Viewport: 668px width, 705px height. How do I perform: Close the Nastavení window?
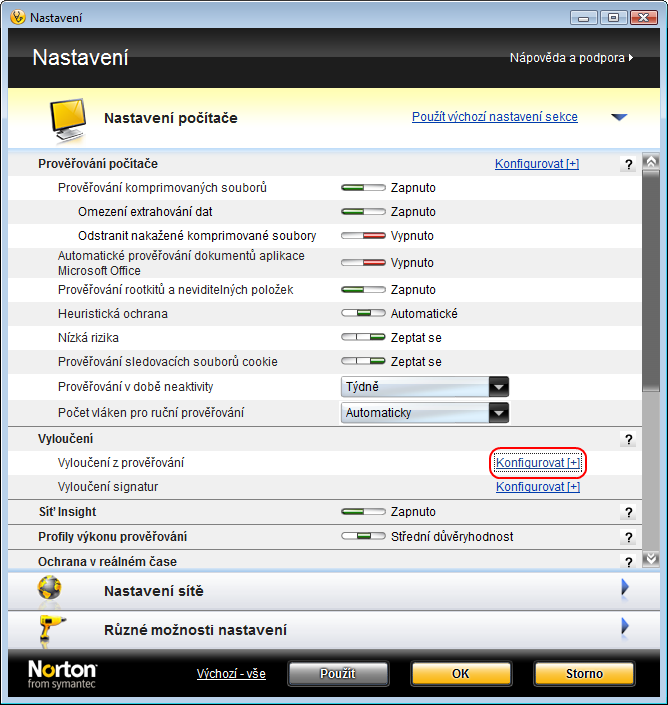pyautogui.click(x=644, y=18)
